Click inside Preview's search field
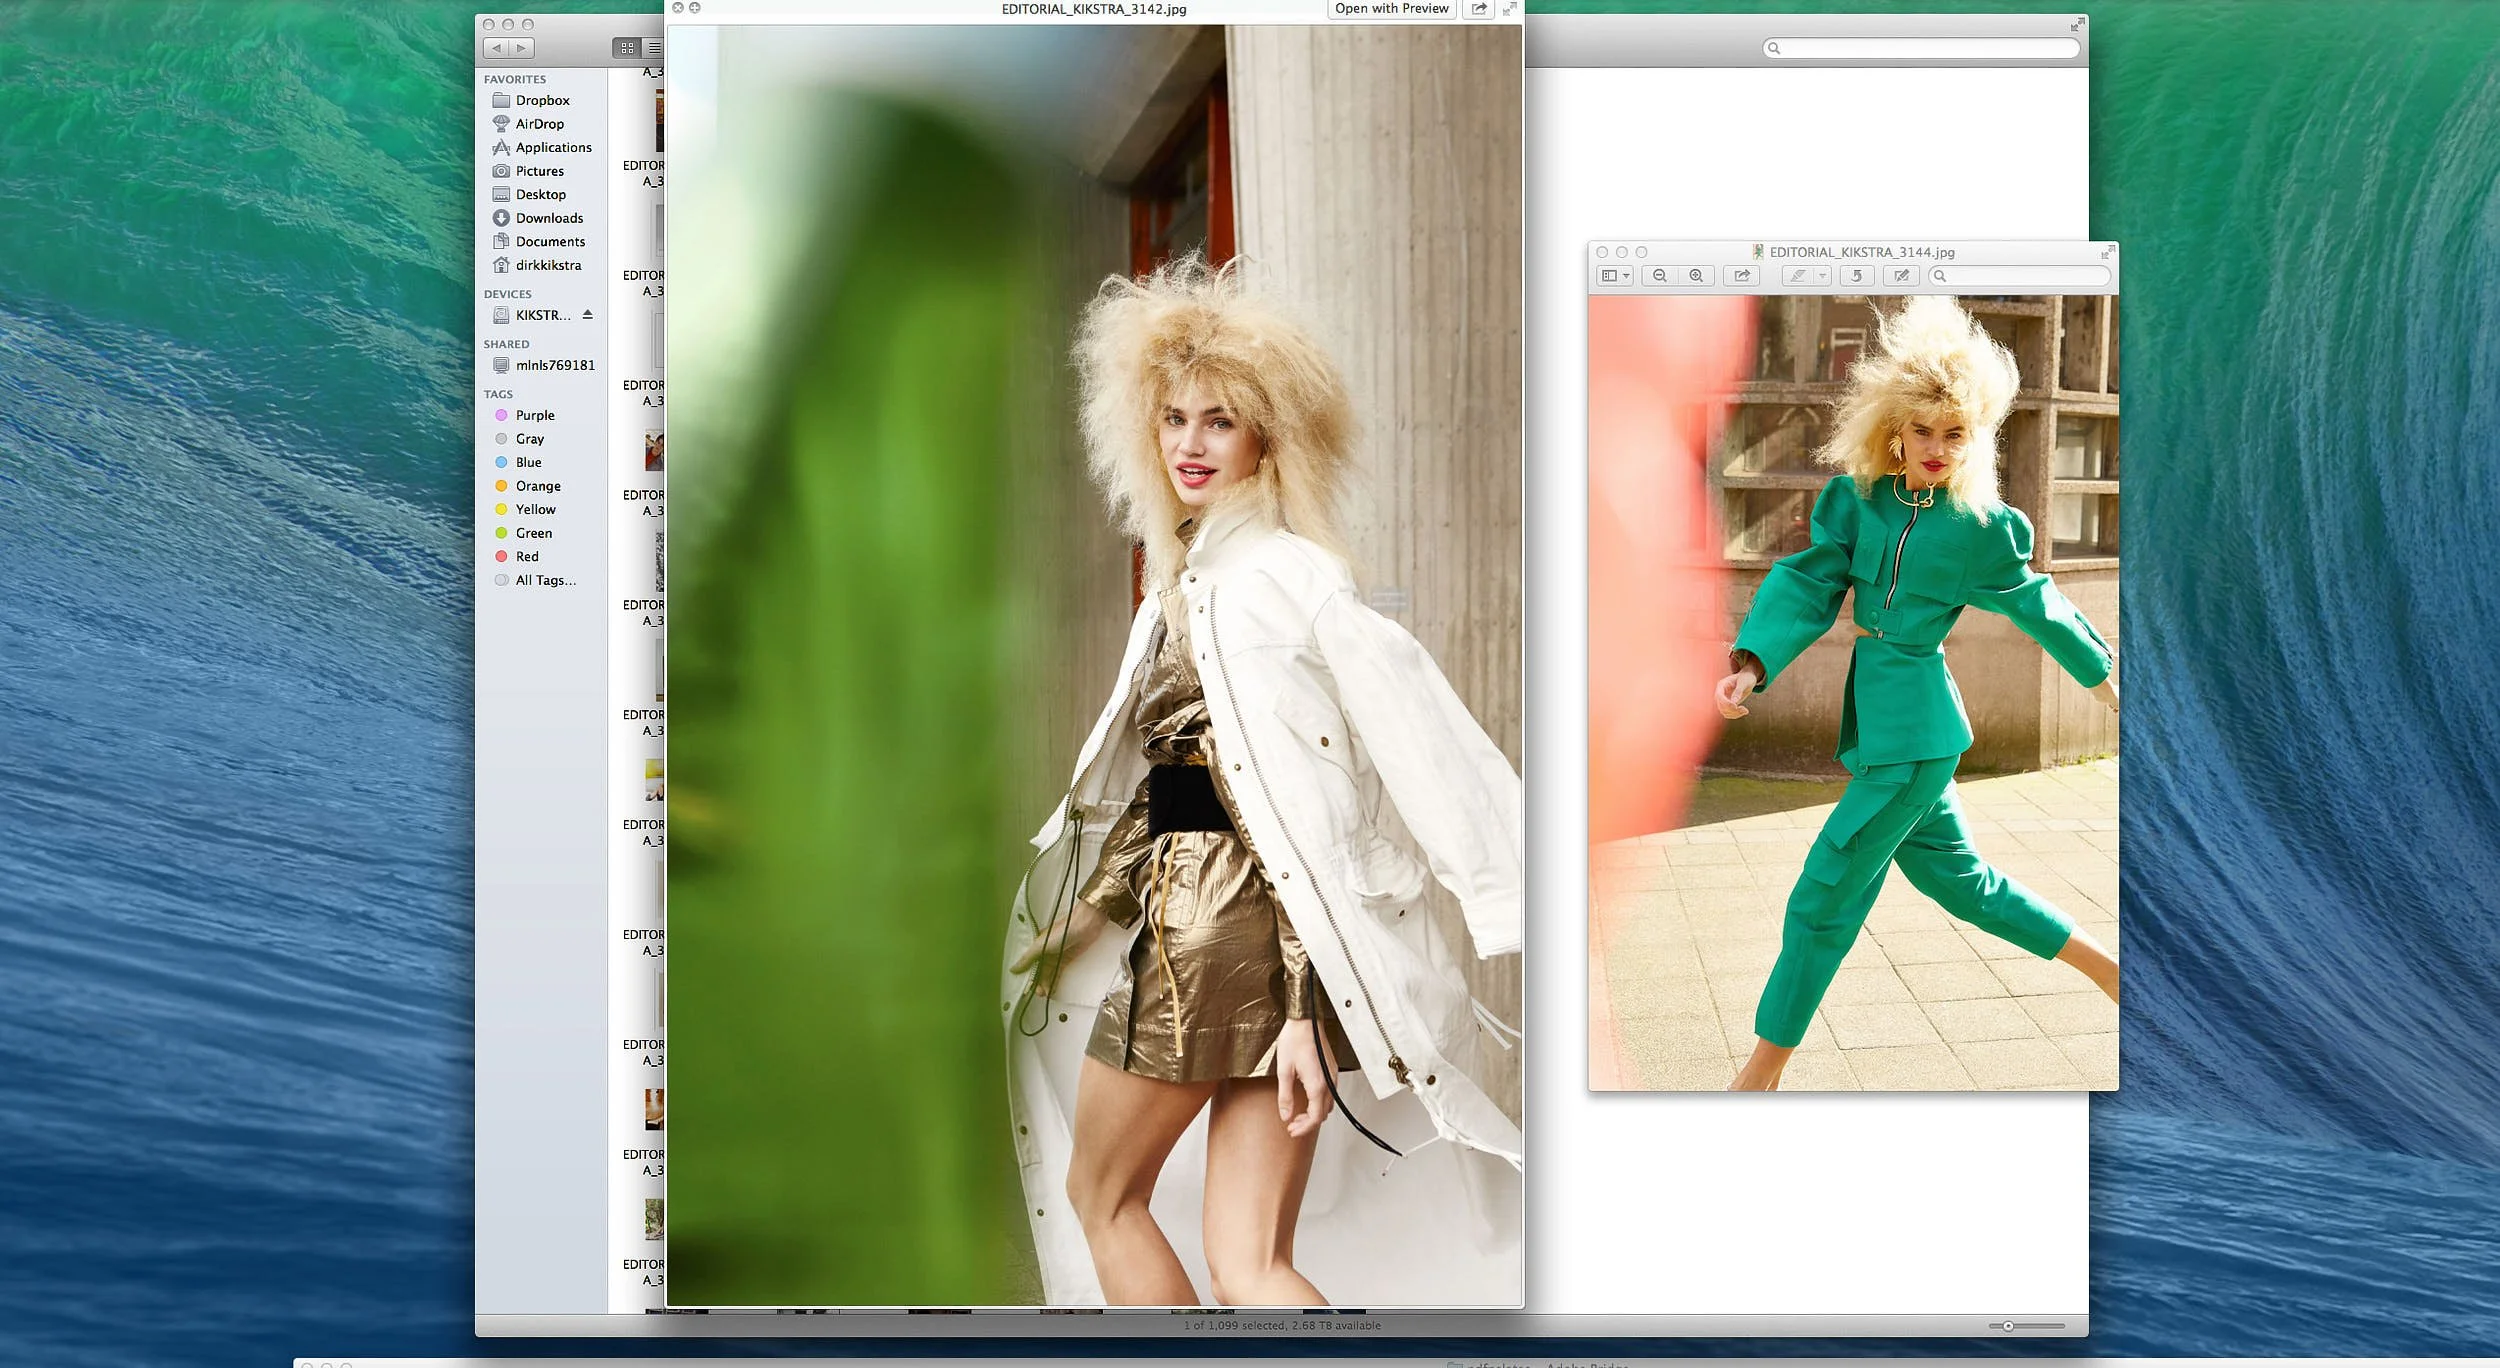Screen dimensions: 2500x1368 click(2020, 276)
